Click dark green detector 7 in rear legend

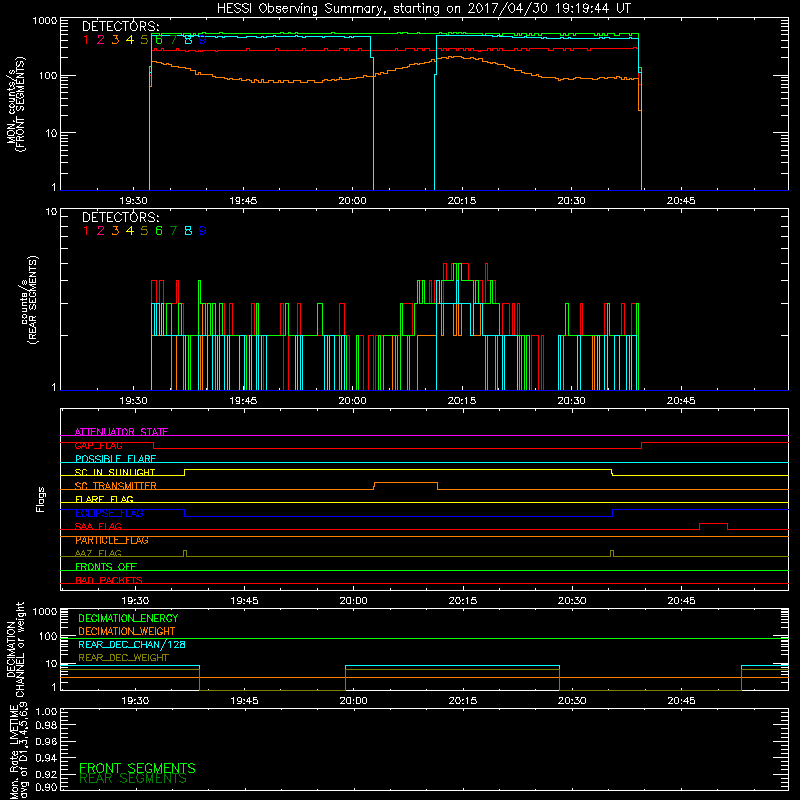click(173, 231)
